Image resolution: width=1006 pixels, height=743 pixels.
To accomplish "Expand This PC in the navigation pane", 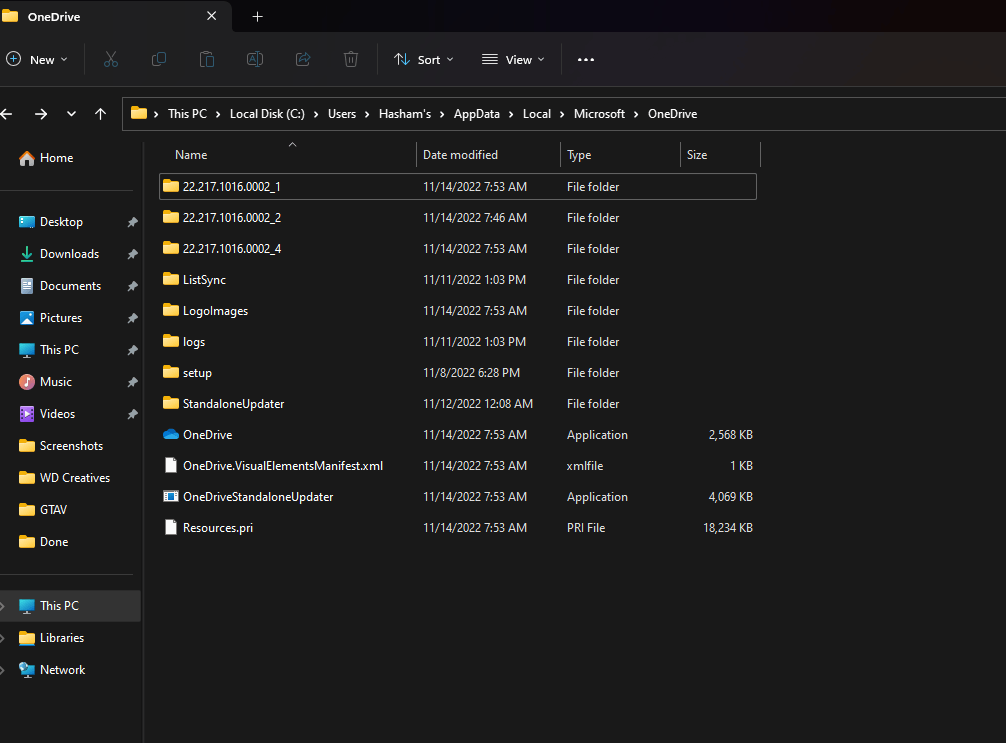I will point(5,605).
